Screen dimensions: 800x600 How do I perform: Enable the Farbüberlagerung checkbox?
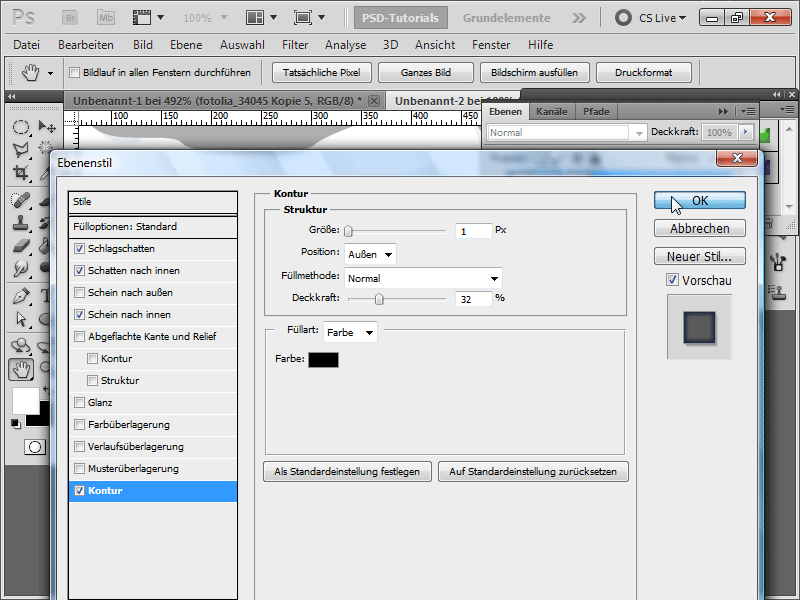click(x=79, y=424)
